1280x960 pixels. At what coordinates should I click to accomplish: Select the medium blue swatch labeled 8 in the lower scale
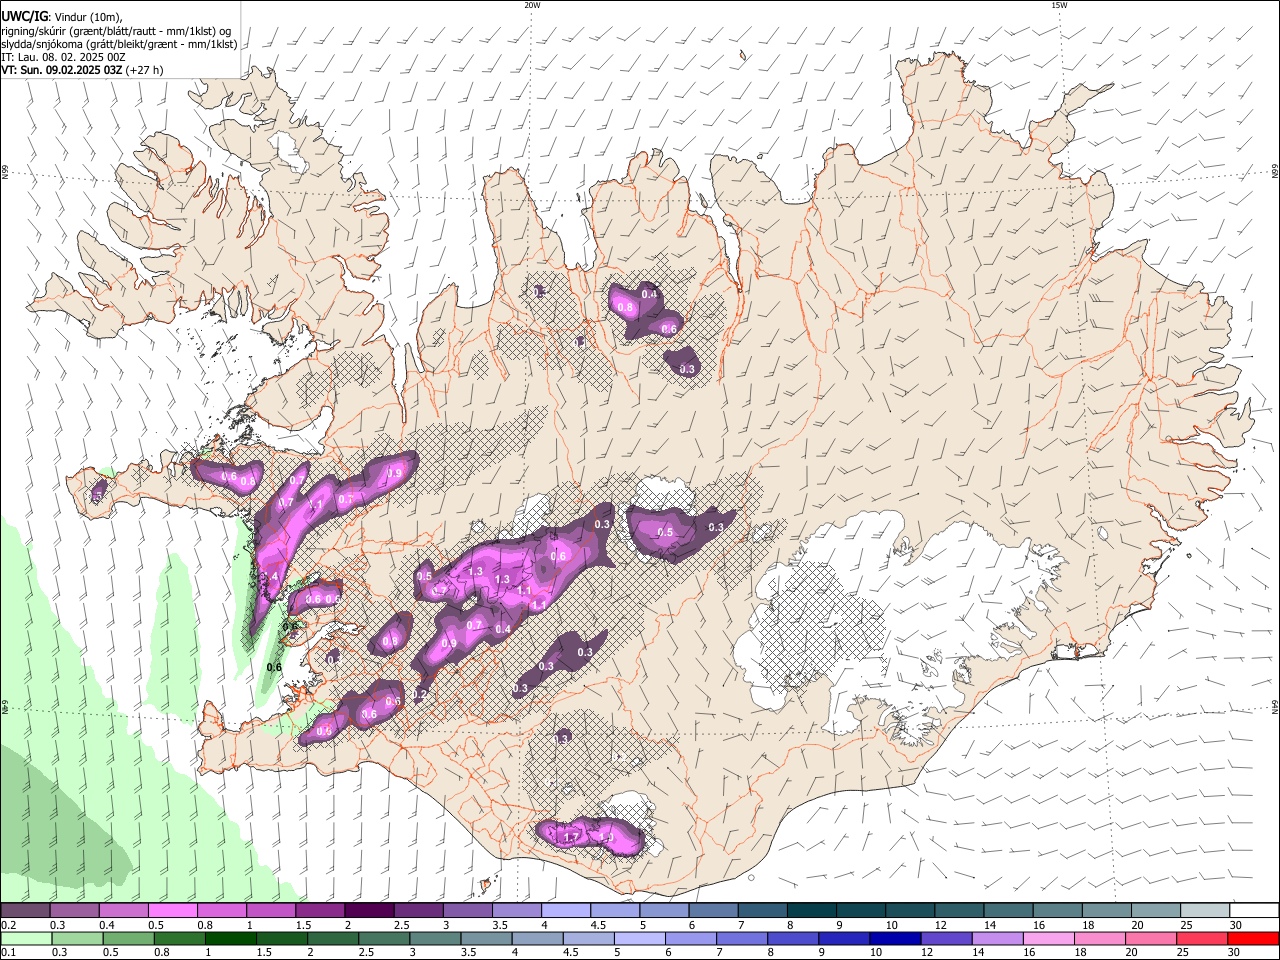pyautogui.click(x=793, y=938)
